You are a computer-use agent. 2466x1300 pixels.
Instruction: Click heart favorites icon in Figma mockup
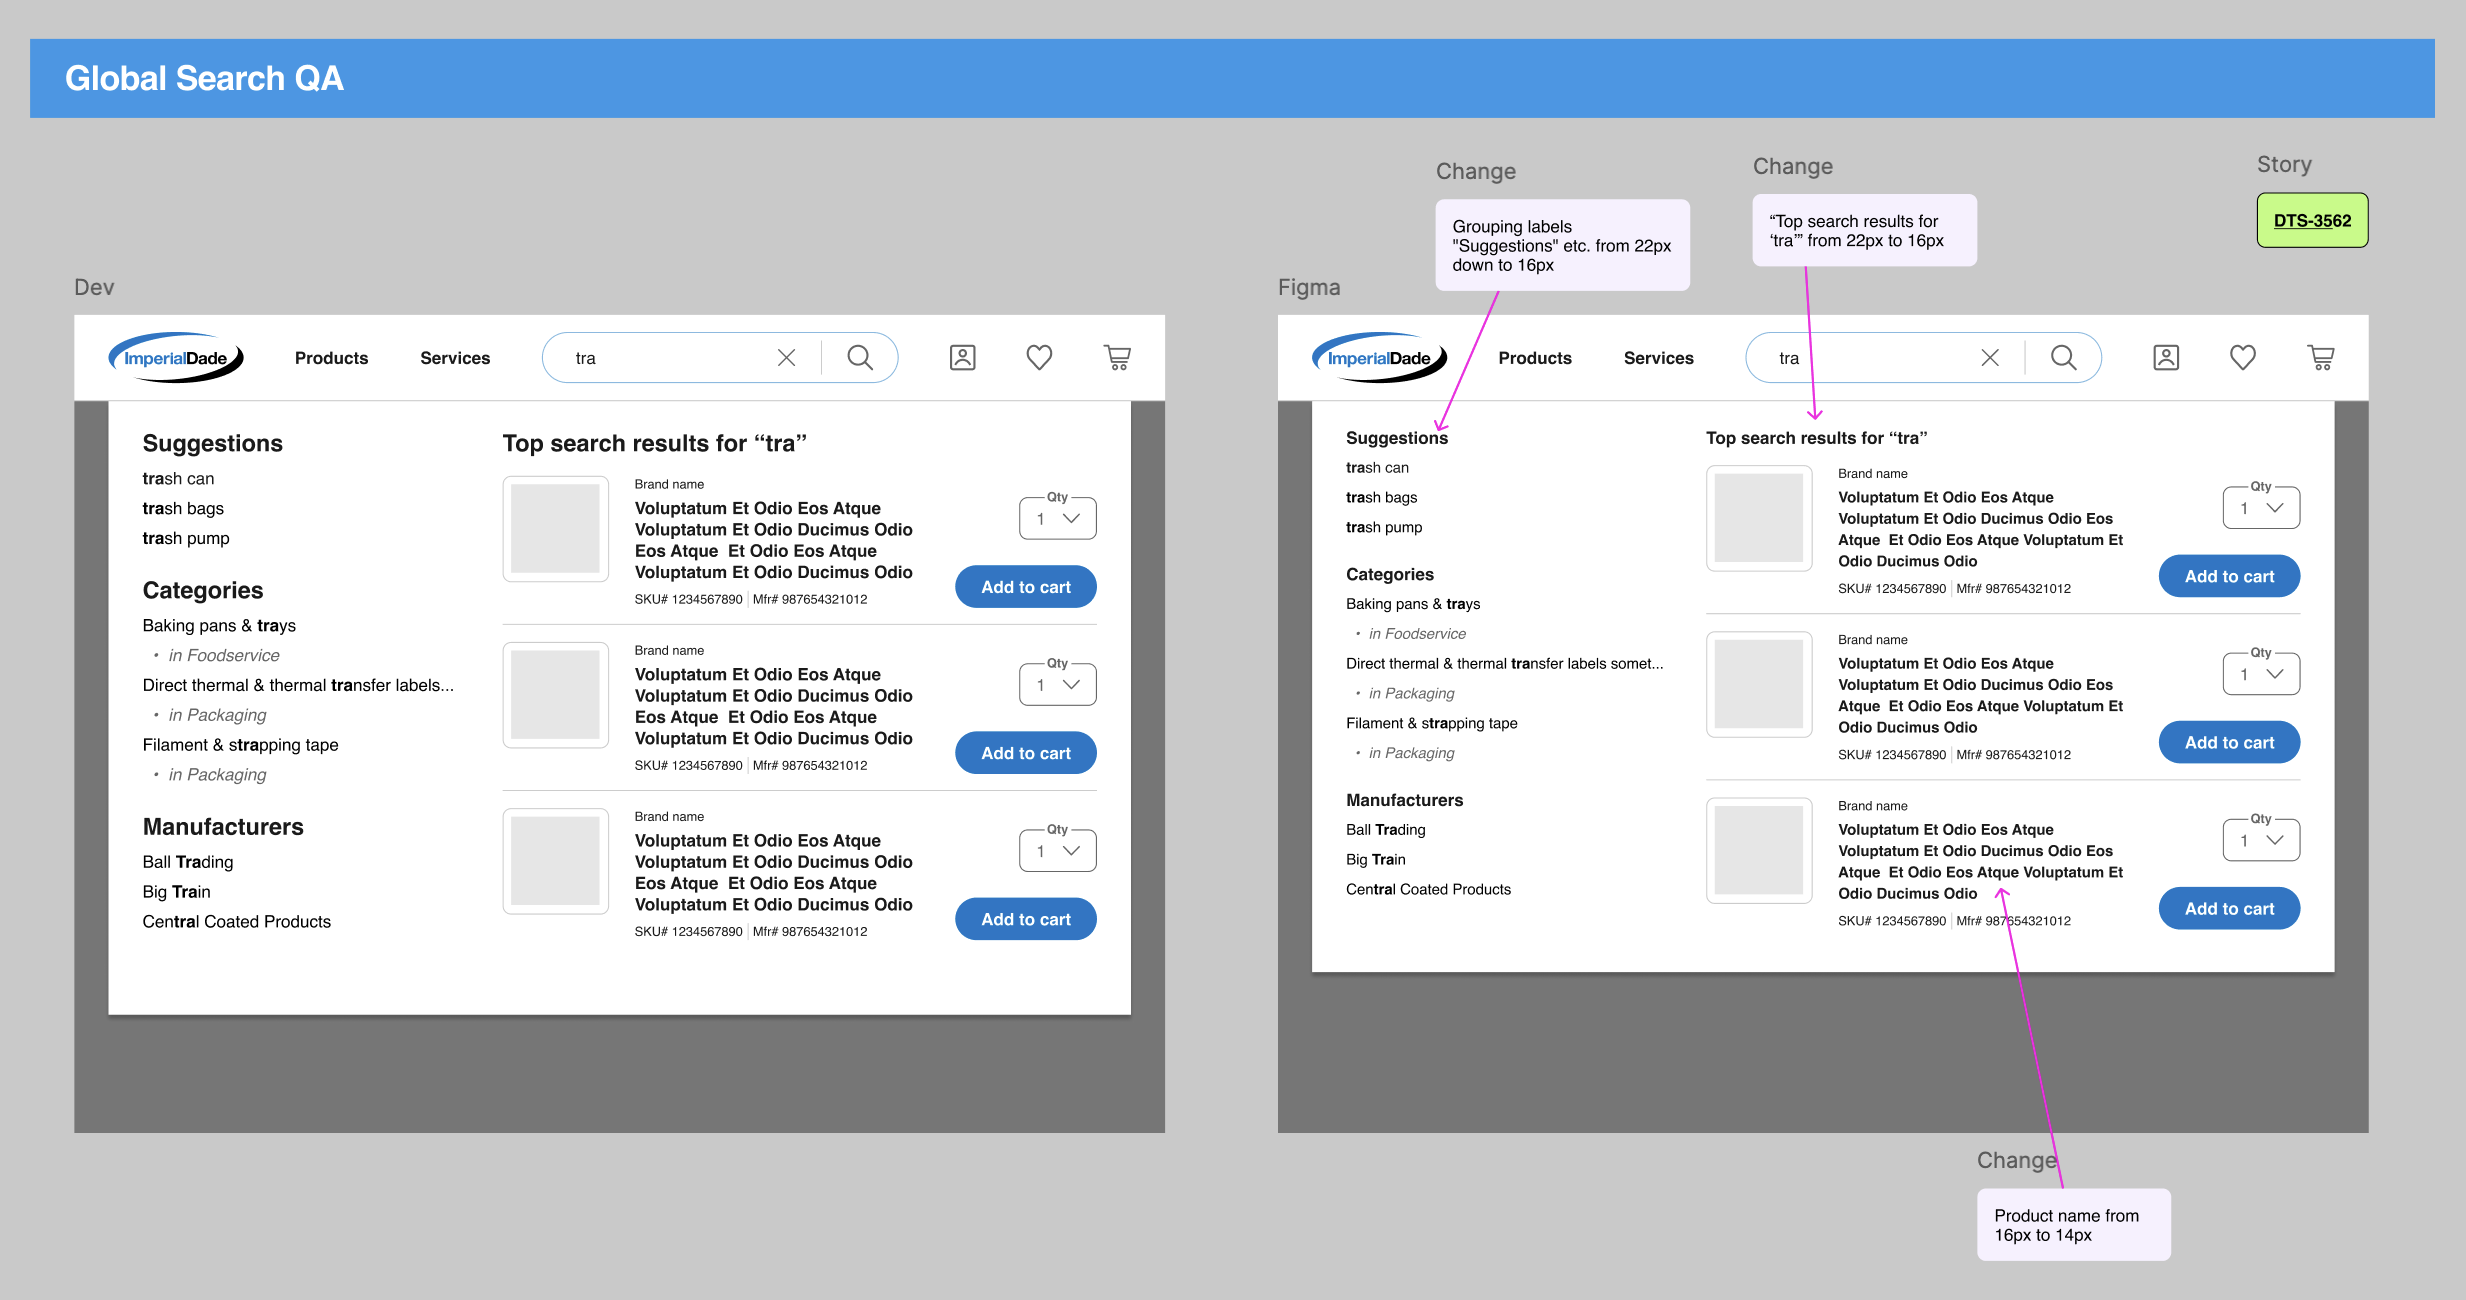2243,358
